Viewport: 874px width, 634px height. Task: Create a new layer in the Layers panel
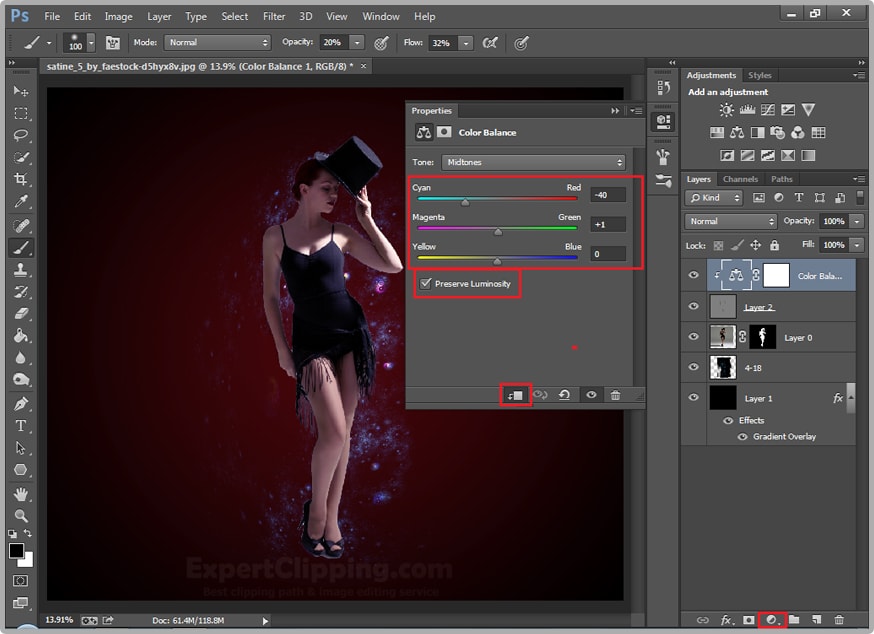tap(815, 621)
